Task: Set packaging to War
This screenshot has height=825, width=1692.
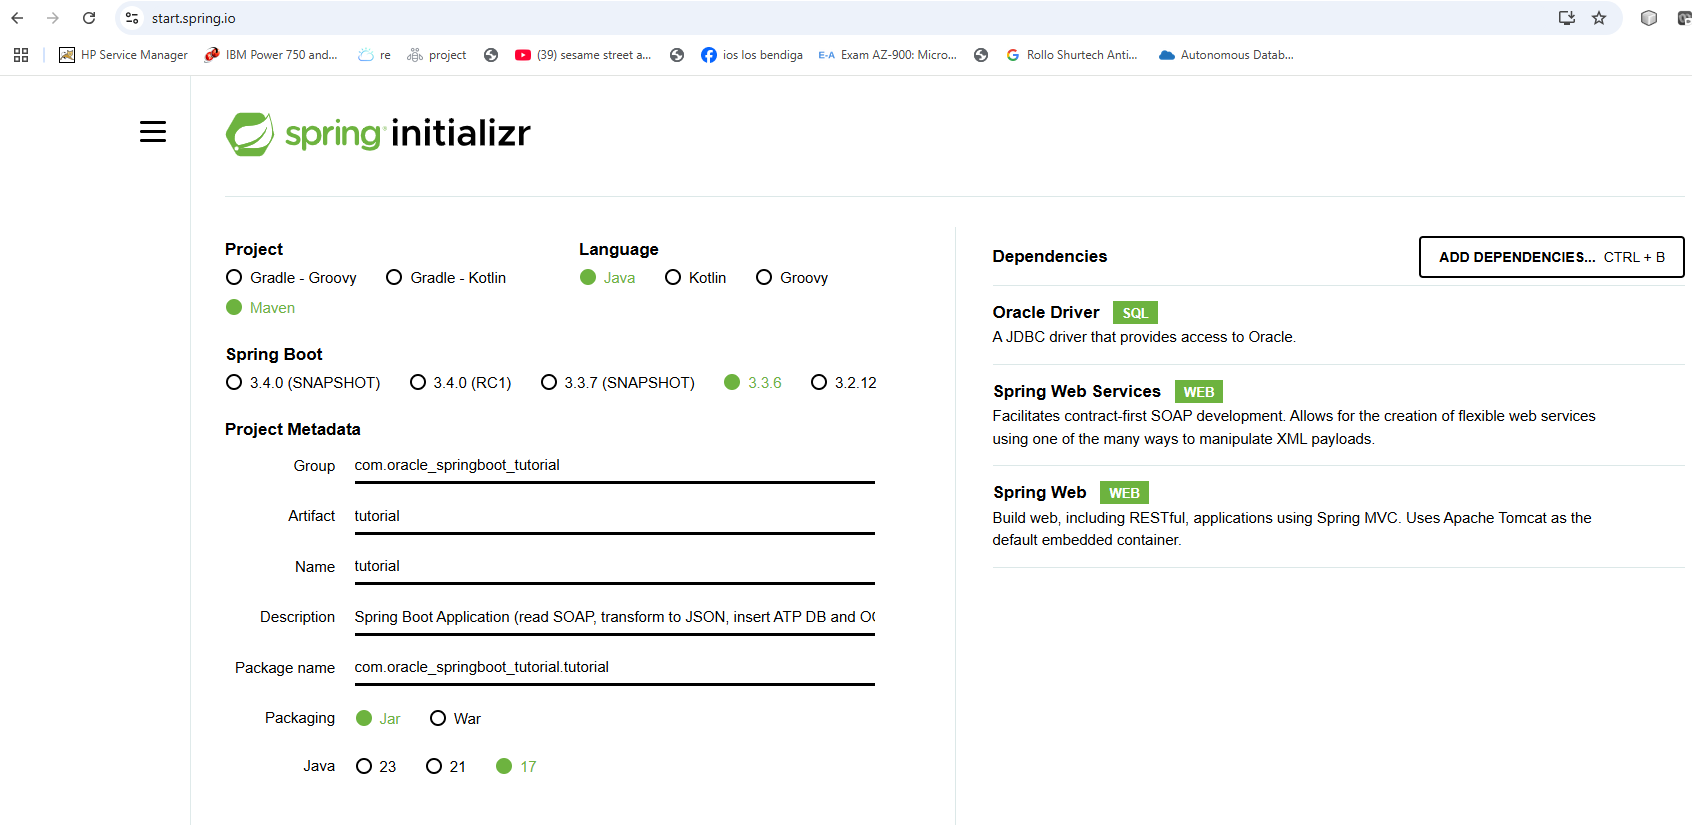Action: 455,719
